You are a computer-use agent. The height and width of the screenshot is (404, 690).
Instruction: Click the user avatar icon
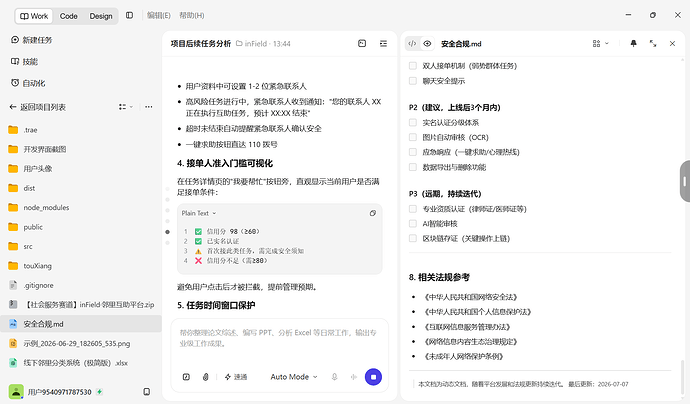(16, 392)
